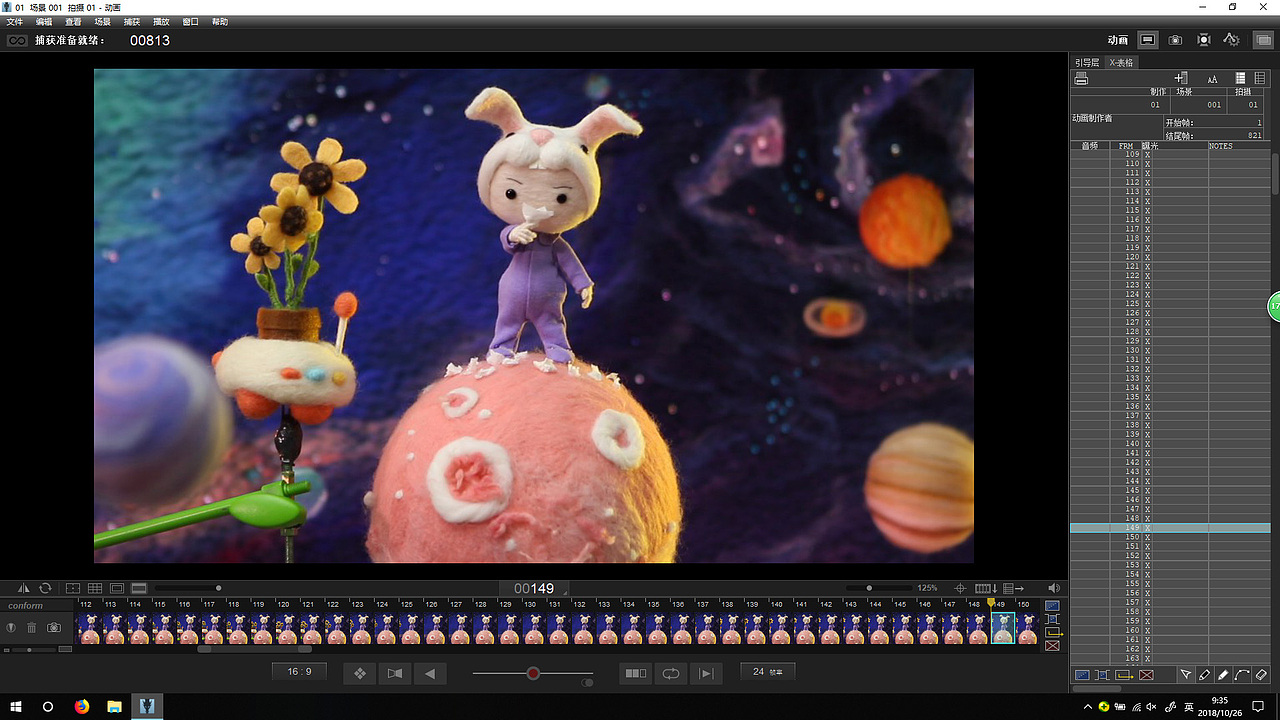Open the 16:9 aspect ratio dropdown
Viewport: 1280px width, 720px height.
[x=299, y=672]
